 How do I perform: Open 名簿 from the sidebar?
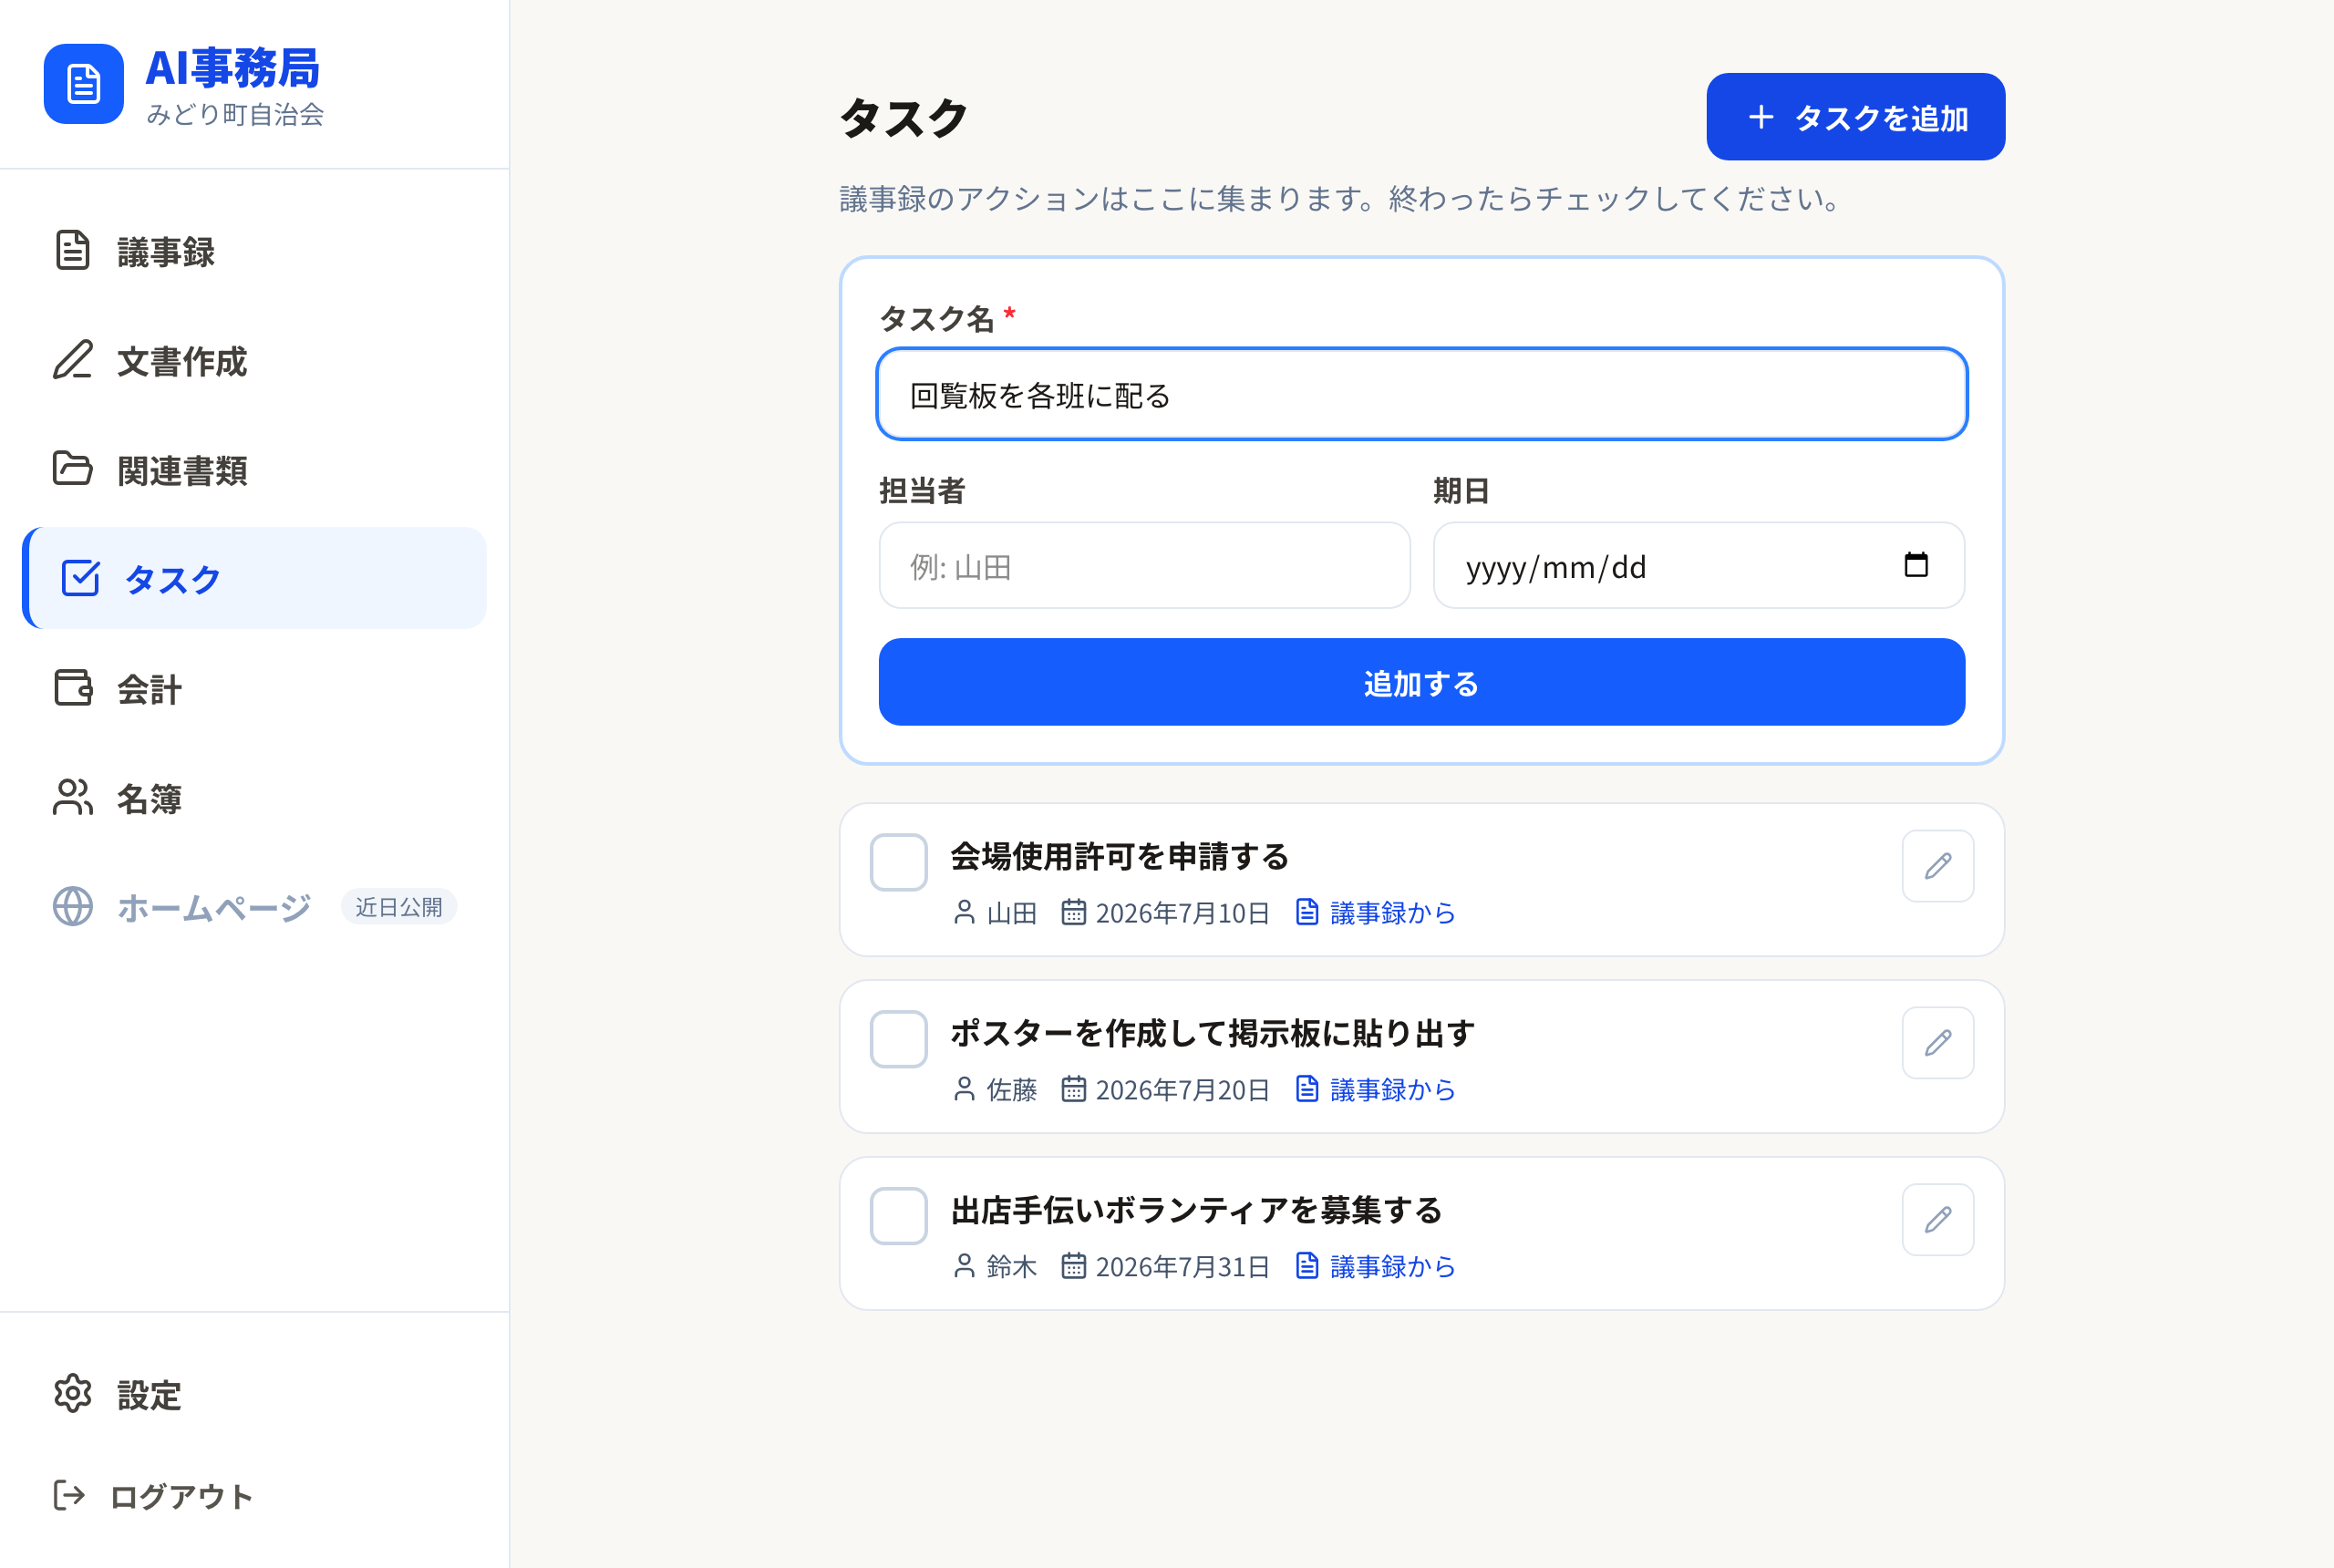(x=254, y=797)
